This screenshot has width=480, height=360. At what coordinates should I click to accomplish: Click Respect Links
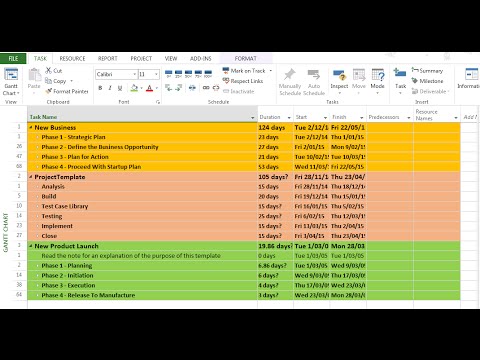coord(243,81)
